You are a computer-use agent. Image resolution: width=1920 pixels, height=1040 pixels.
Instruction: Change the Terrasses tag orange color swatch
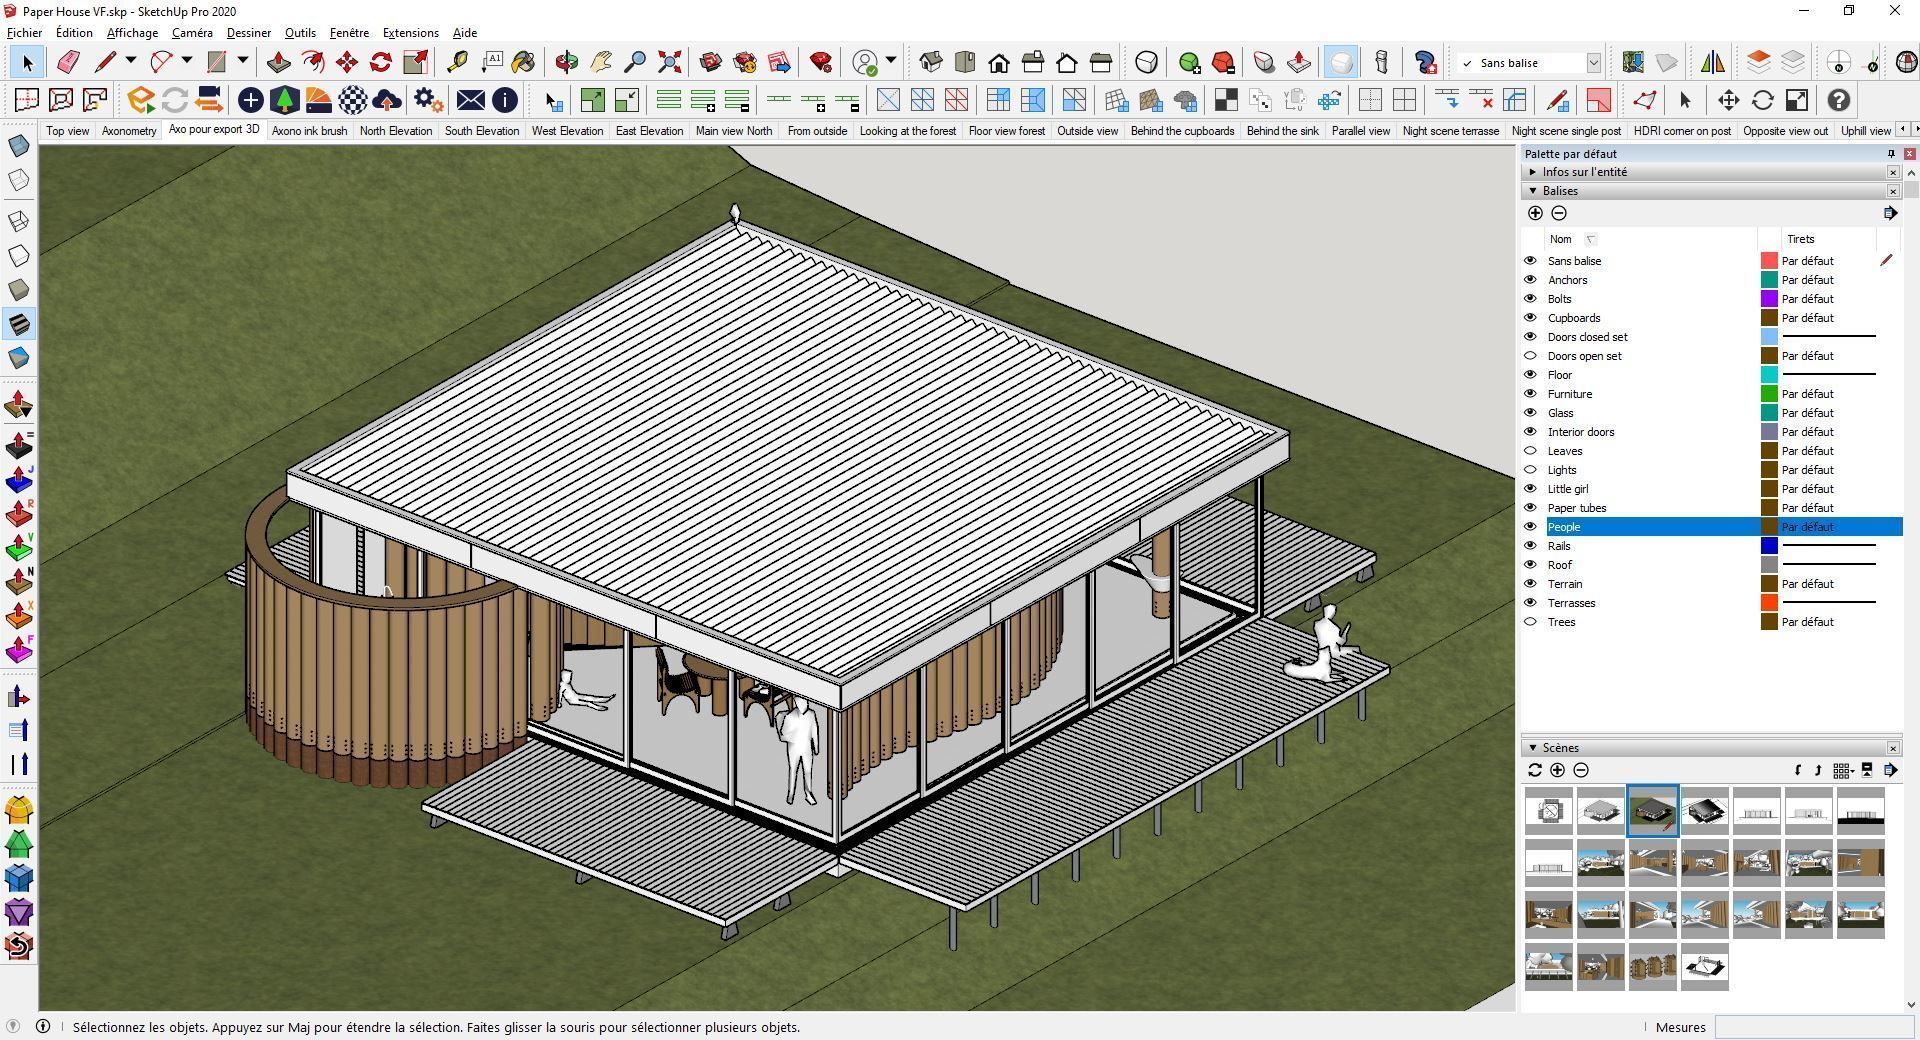tap(1769, 603)
